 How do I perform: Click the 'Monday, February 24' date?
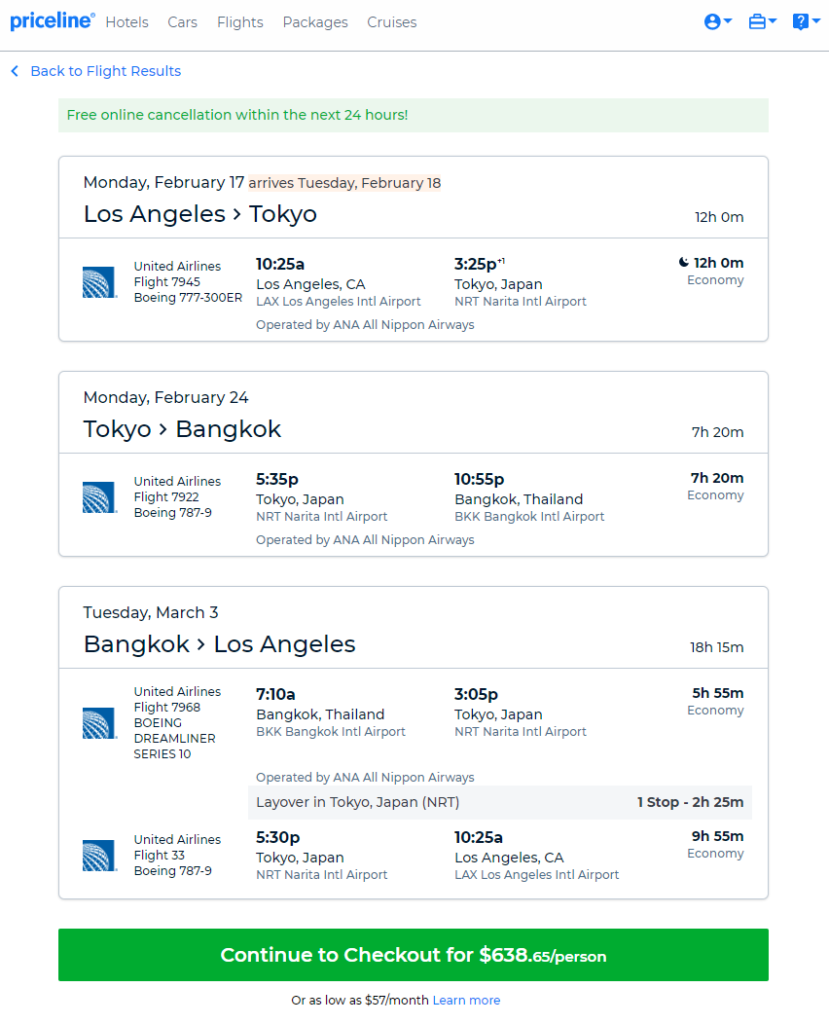click(x=166, y=397)
